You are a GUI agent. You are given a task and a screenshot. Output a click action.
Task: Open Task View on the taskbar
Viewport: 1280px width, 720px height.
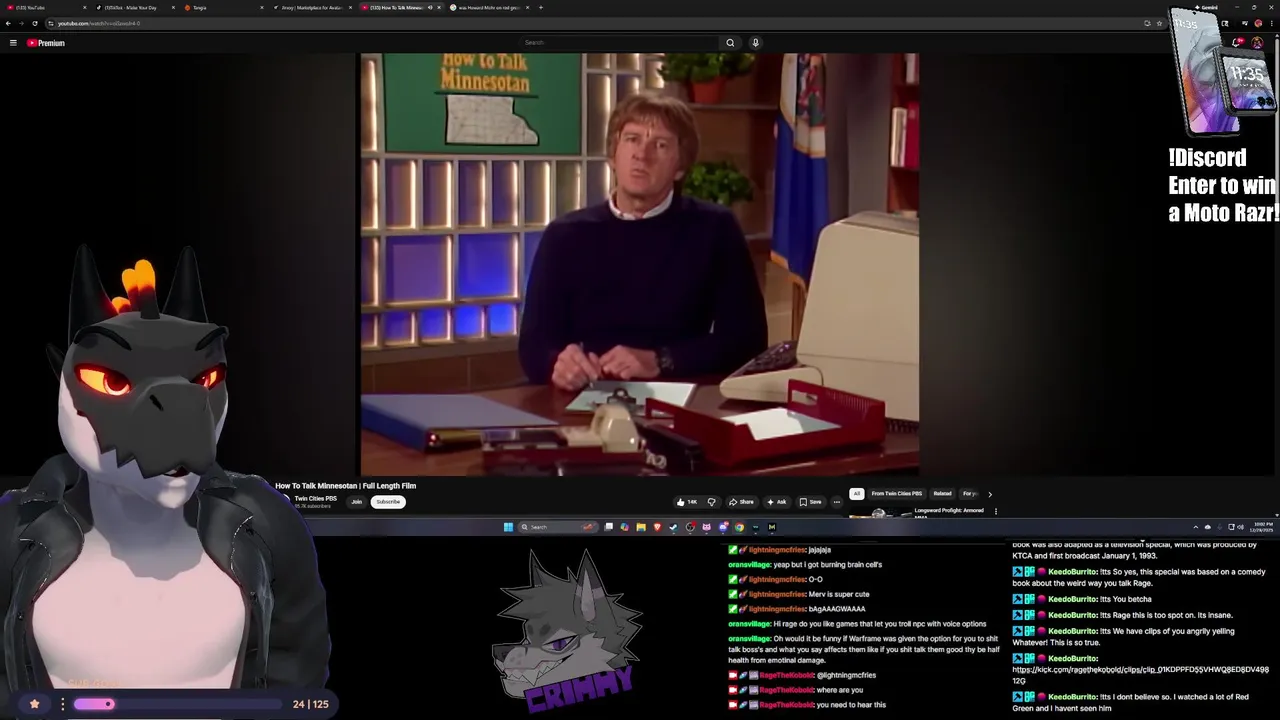tap(608, 527)
